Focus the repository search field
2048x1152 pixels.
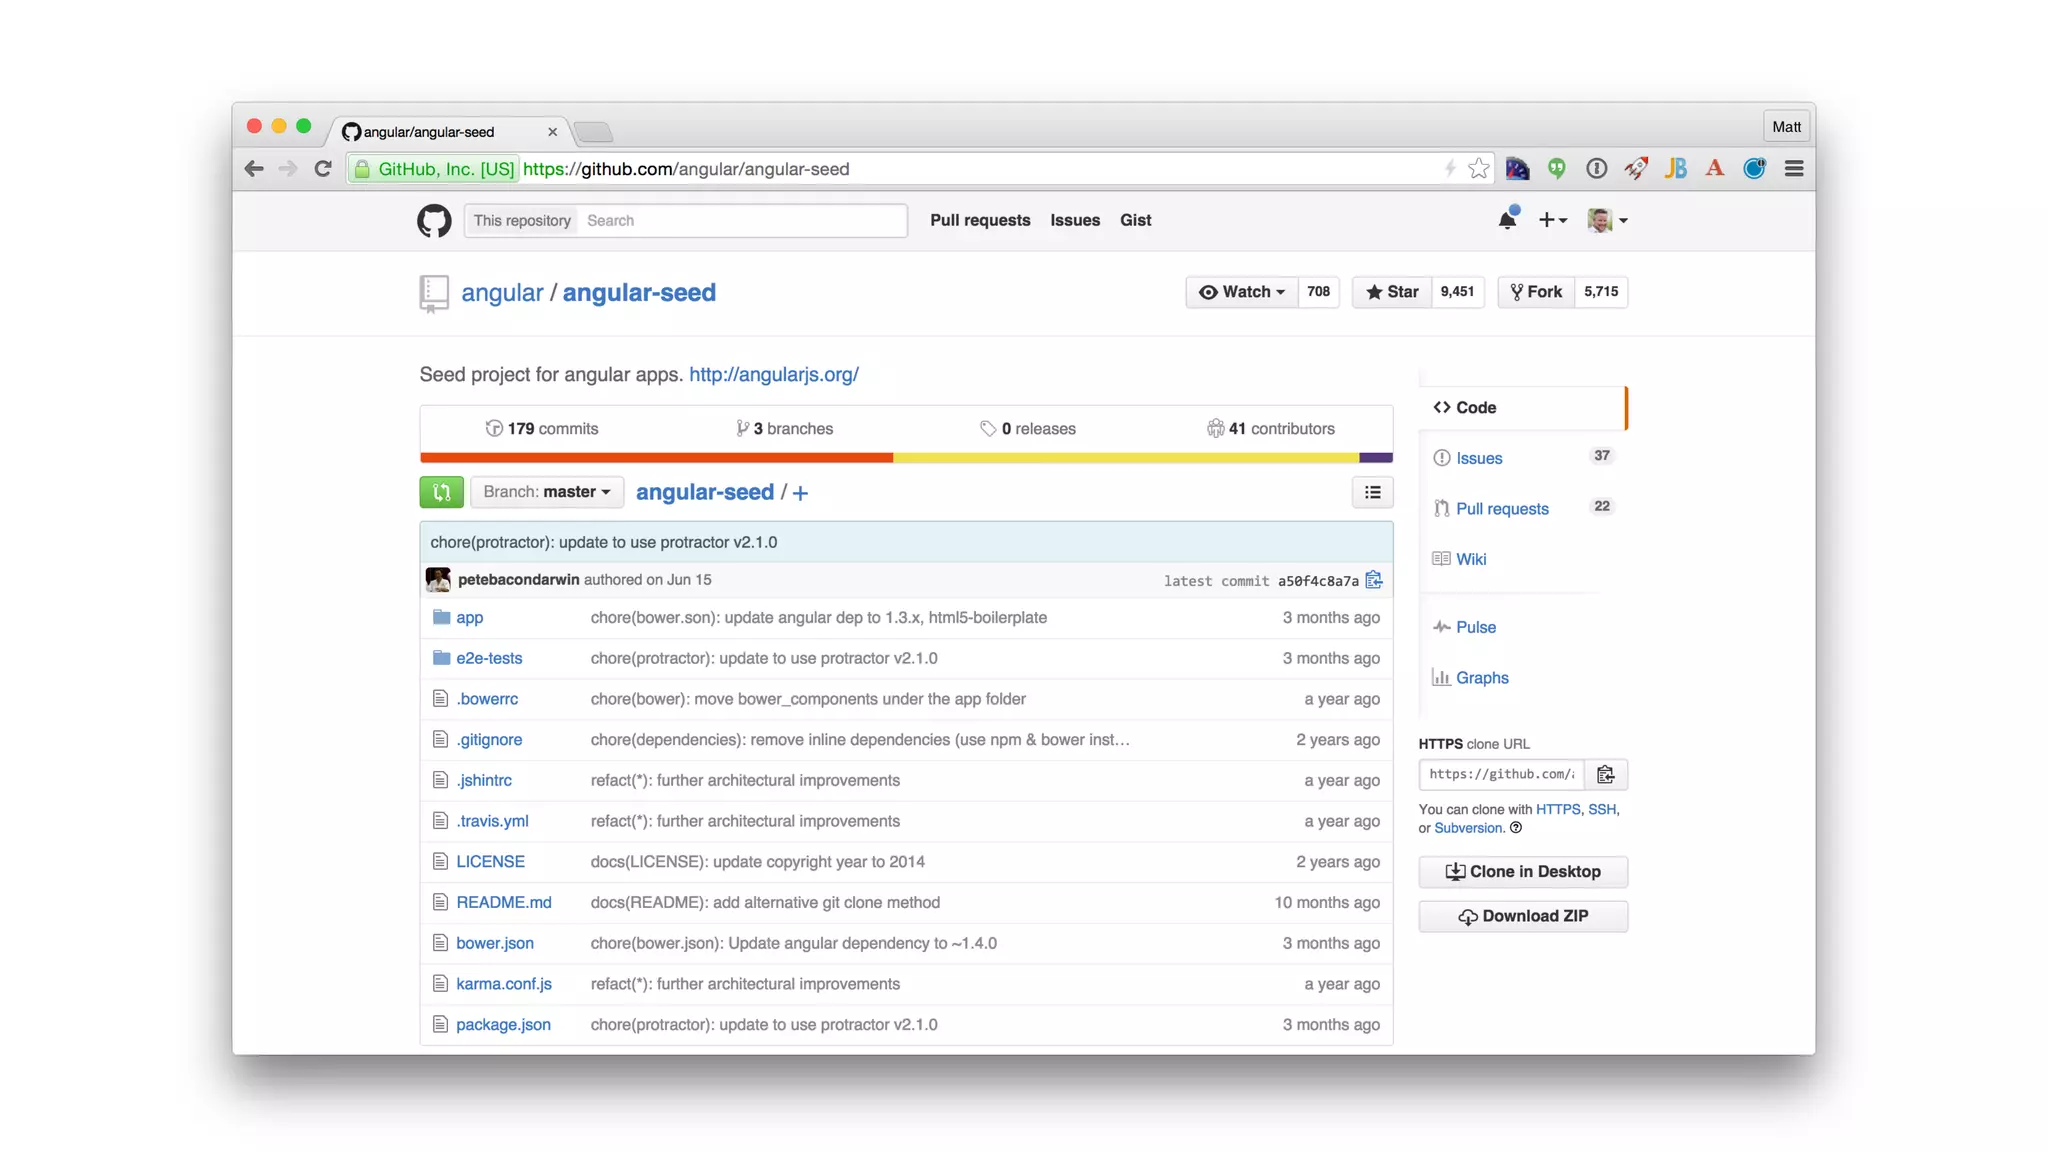coord(742,221)
